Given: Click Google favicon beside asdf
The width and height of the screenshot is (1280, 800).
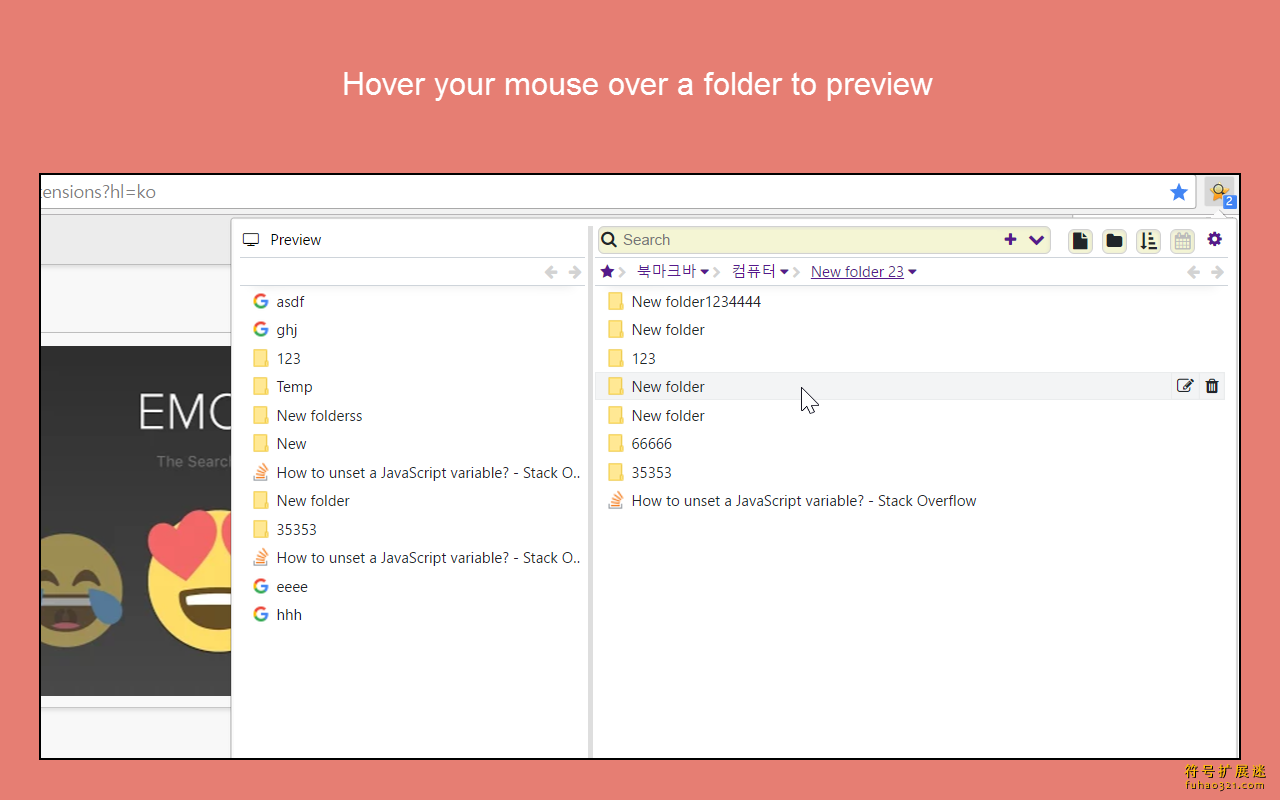Looking at the screenshot, I should [261, 301].
